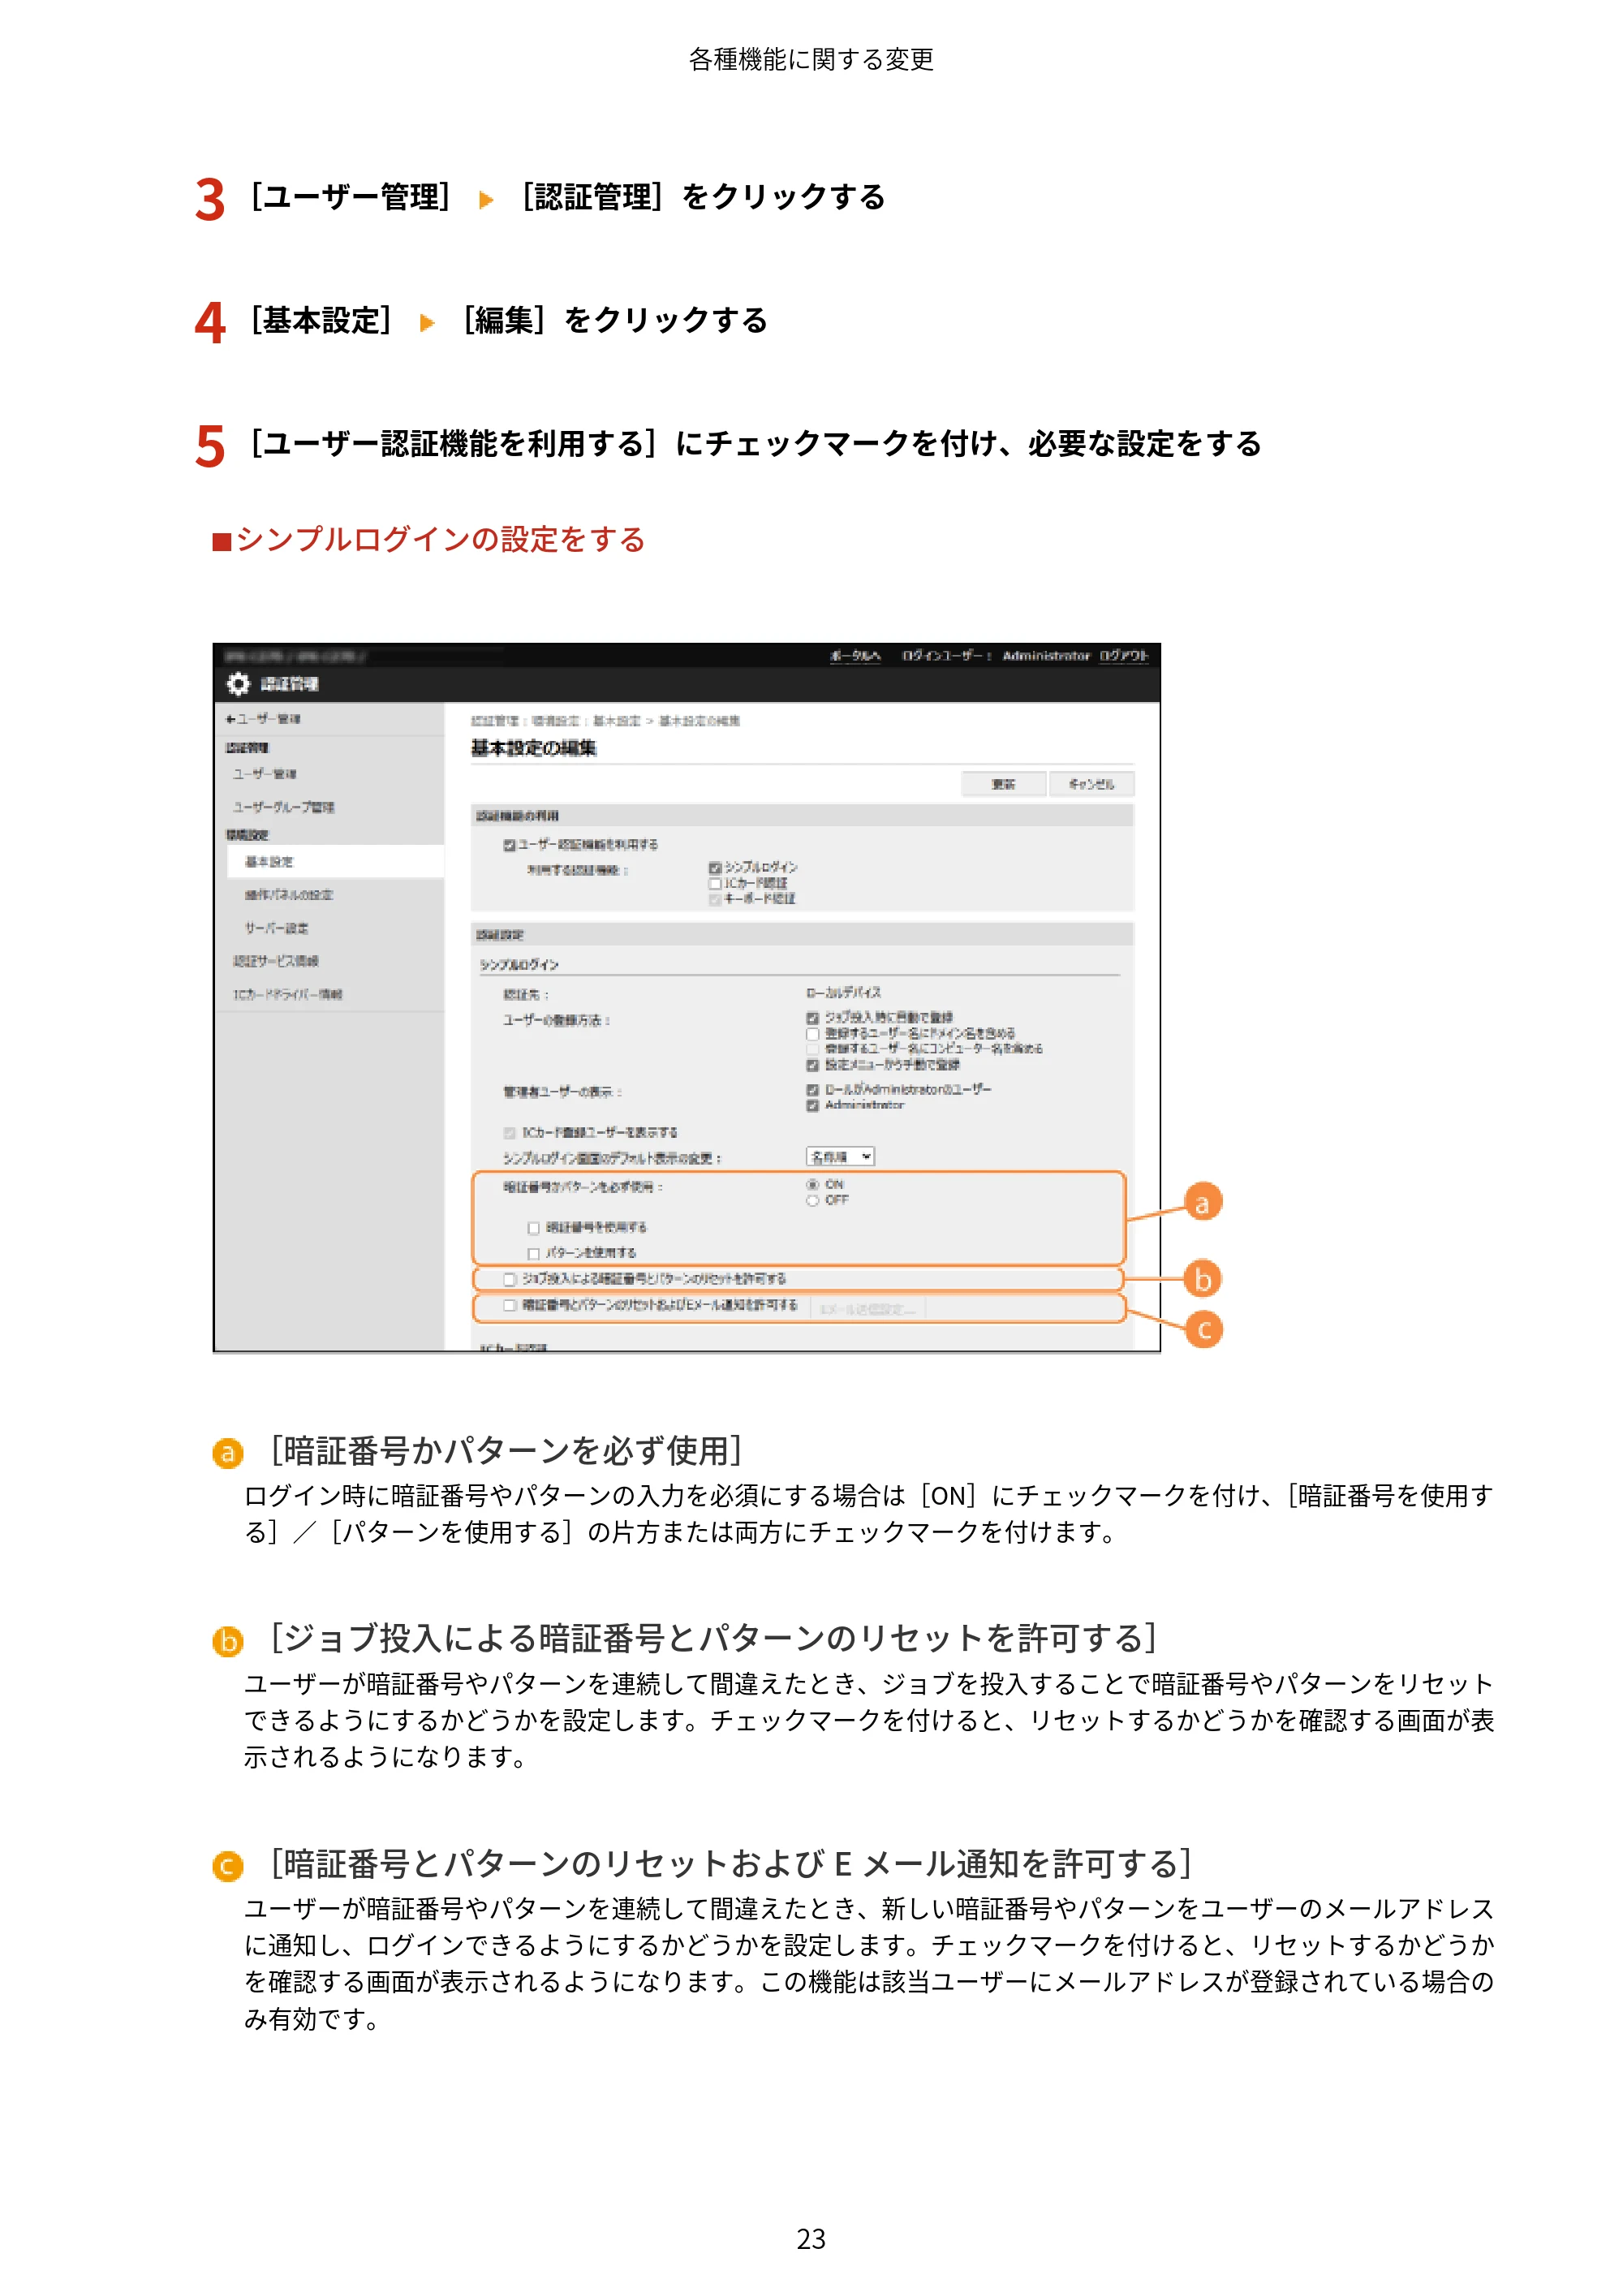The image size is (1623, 2296).
Task: Click the キャンセル button
Action: click(1091, 784)
